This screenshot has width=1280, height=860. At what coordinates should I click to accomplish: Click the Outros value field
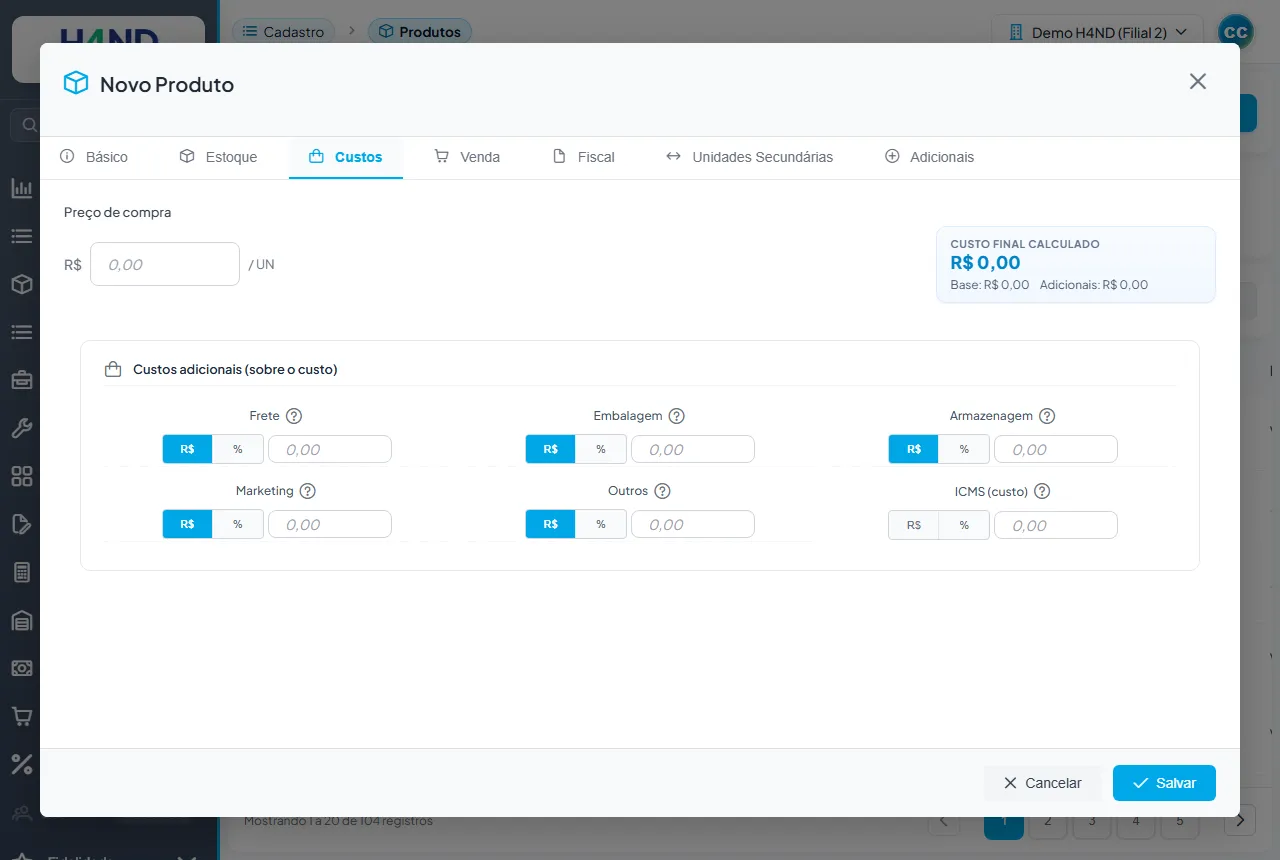pos(693,524)
